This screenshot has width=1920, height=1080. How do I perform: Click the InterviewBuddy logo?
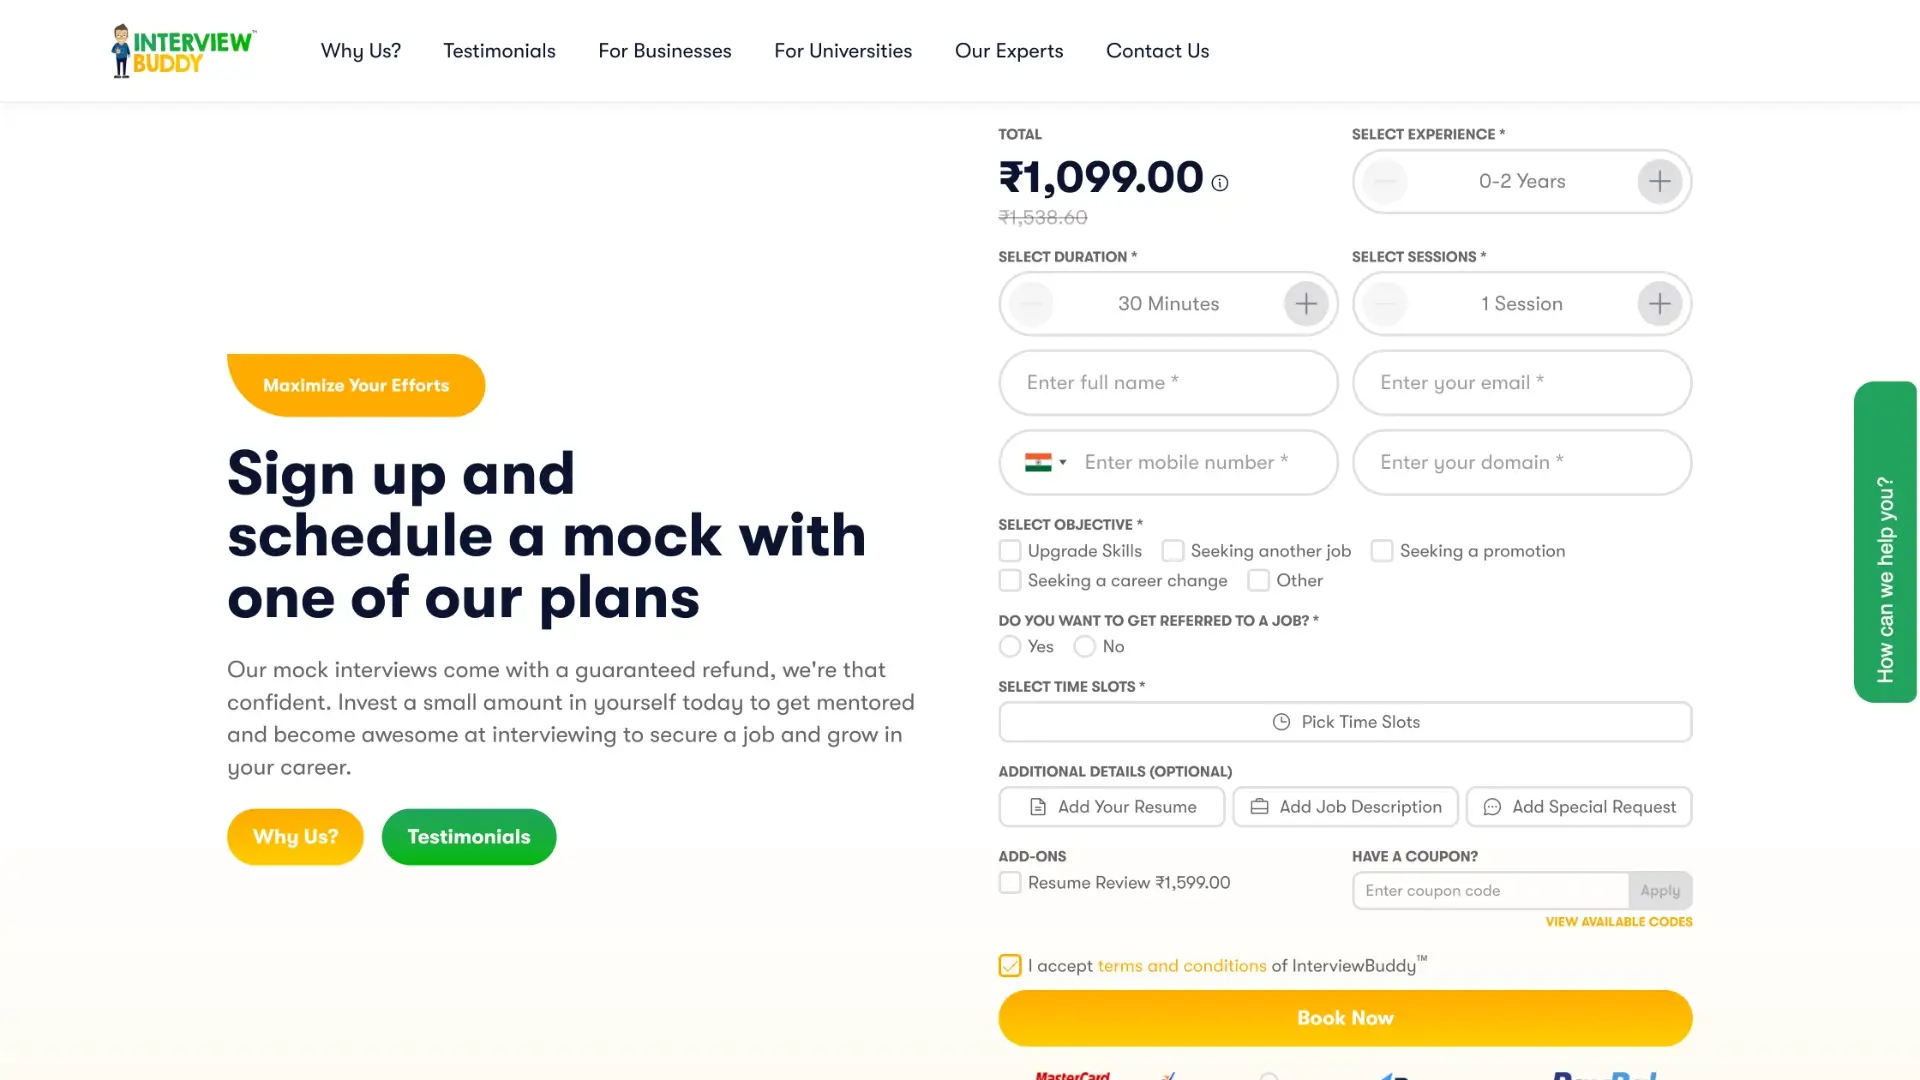tap(183, 51)
